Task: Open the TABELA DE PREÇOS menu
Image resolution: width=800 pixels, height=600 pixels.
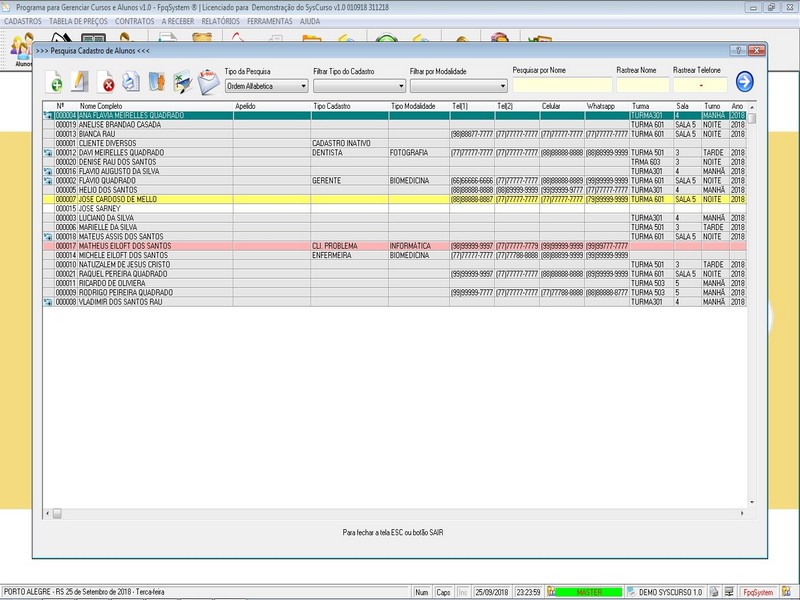Action: point(78,21)
